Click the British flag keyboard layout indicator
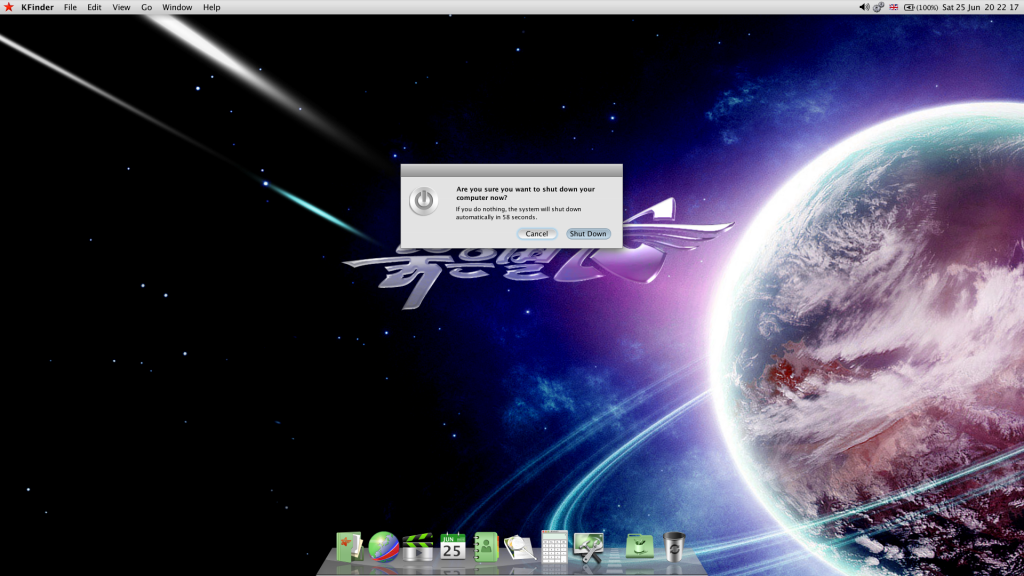This screenshot has width=1024, height=576. (x=896, y=7)
